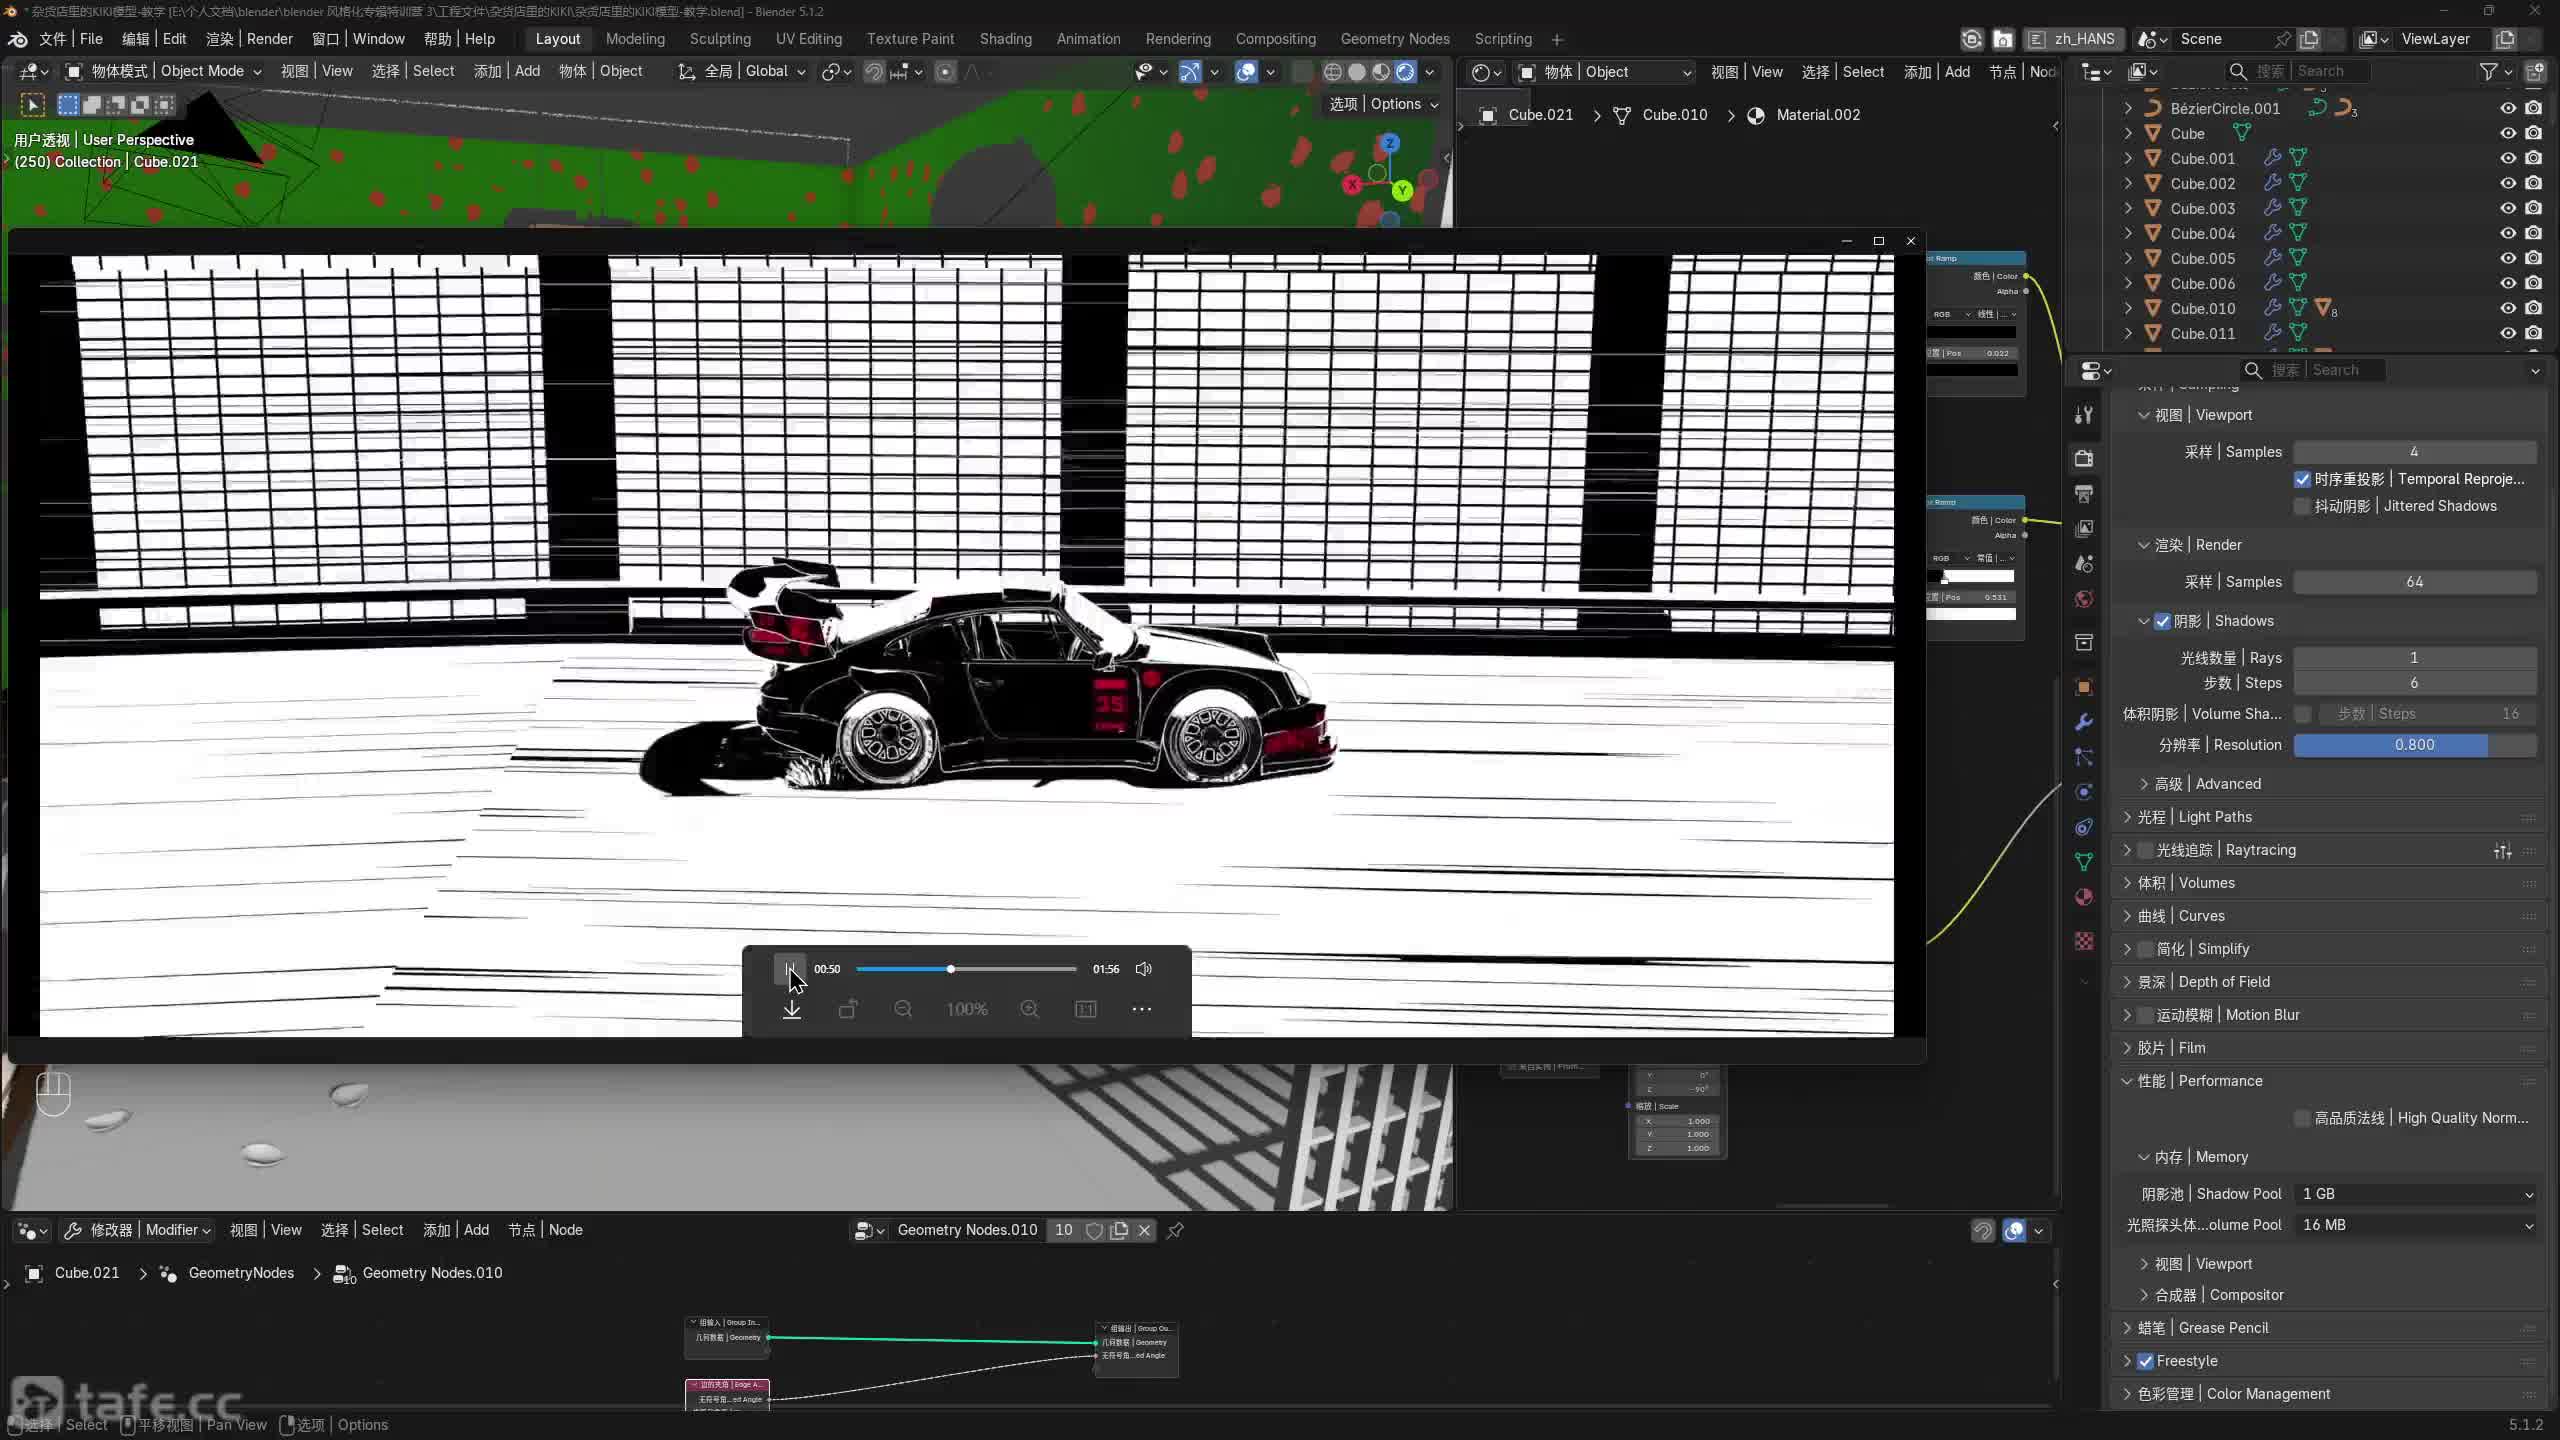The width and height of the screenshot is (2560, 1440).
Task: Click the shadow Resolution slider
Action: [x=2415, y=745]
